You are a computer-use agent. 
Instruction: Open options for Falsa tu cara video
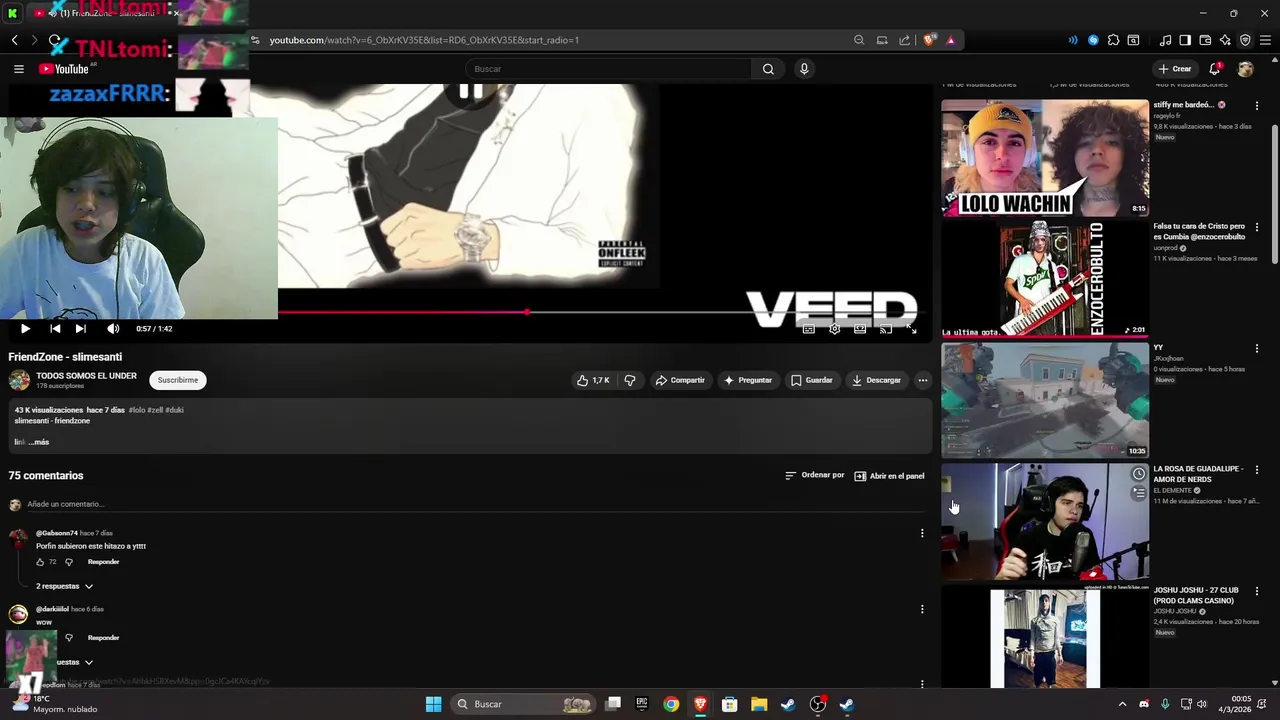point(1257,227)
